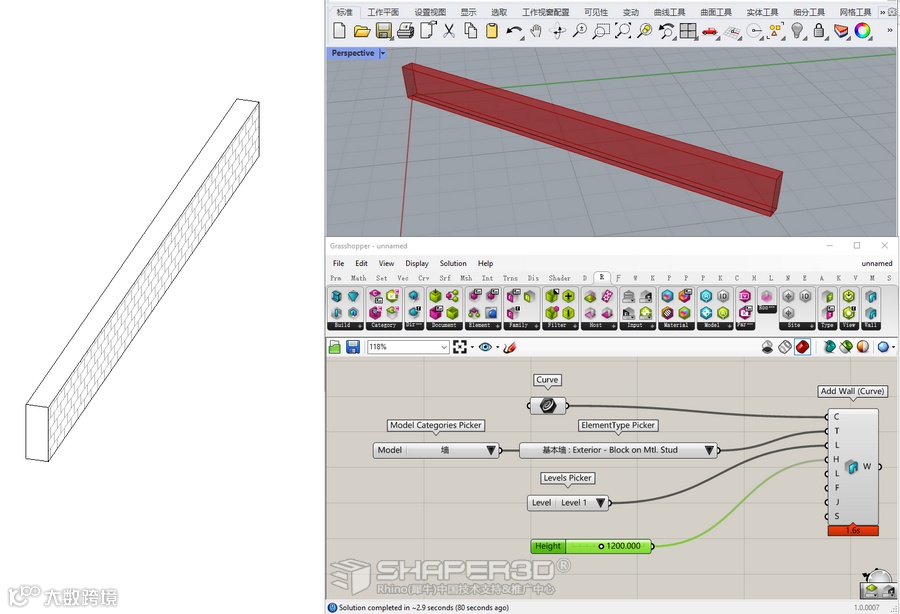Click the ID icon in Model panel
This screenshot has height=614, width=900.
723,296
